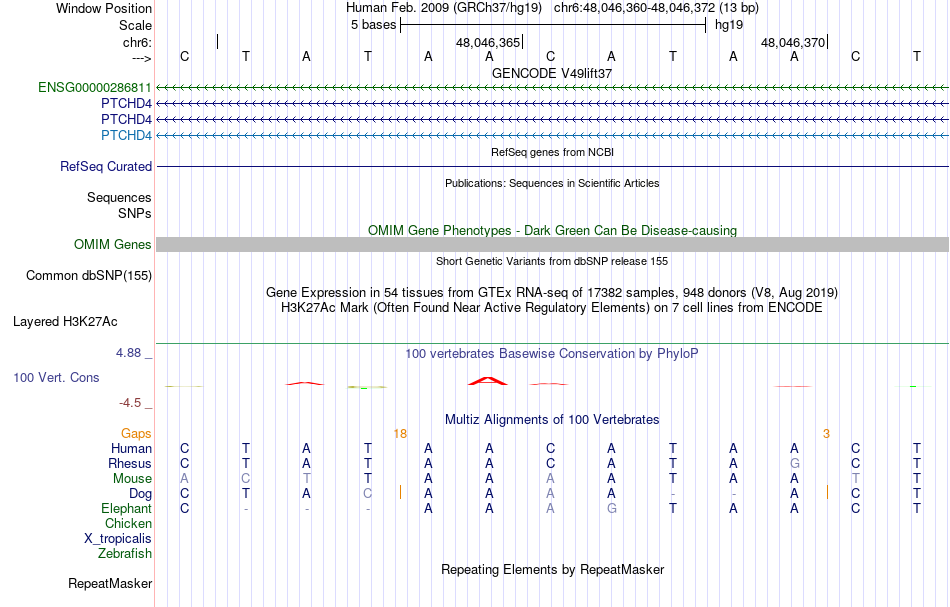Click the SNPs track label
This screenshot has height=607, width=950.
(x=135, y=213)
